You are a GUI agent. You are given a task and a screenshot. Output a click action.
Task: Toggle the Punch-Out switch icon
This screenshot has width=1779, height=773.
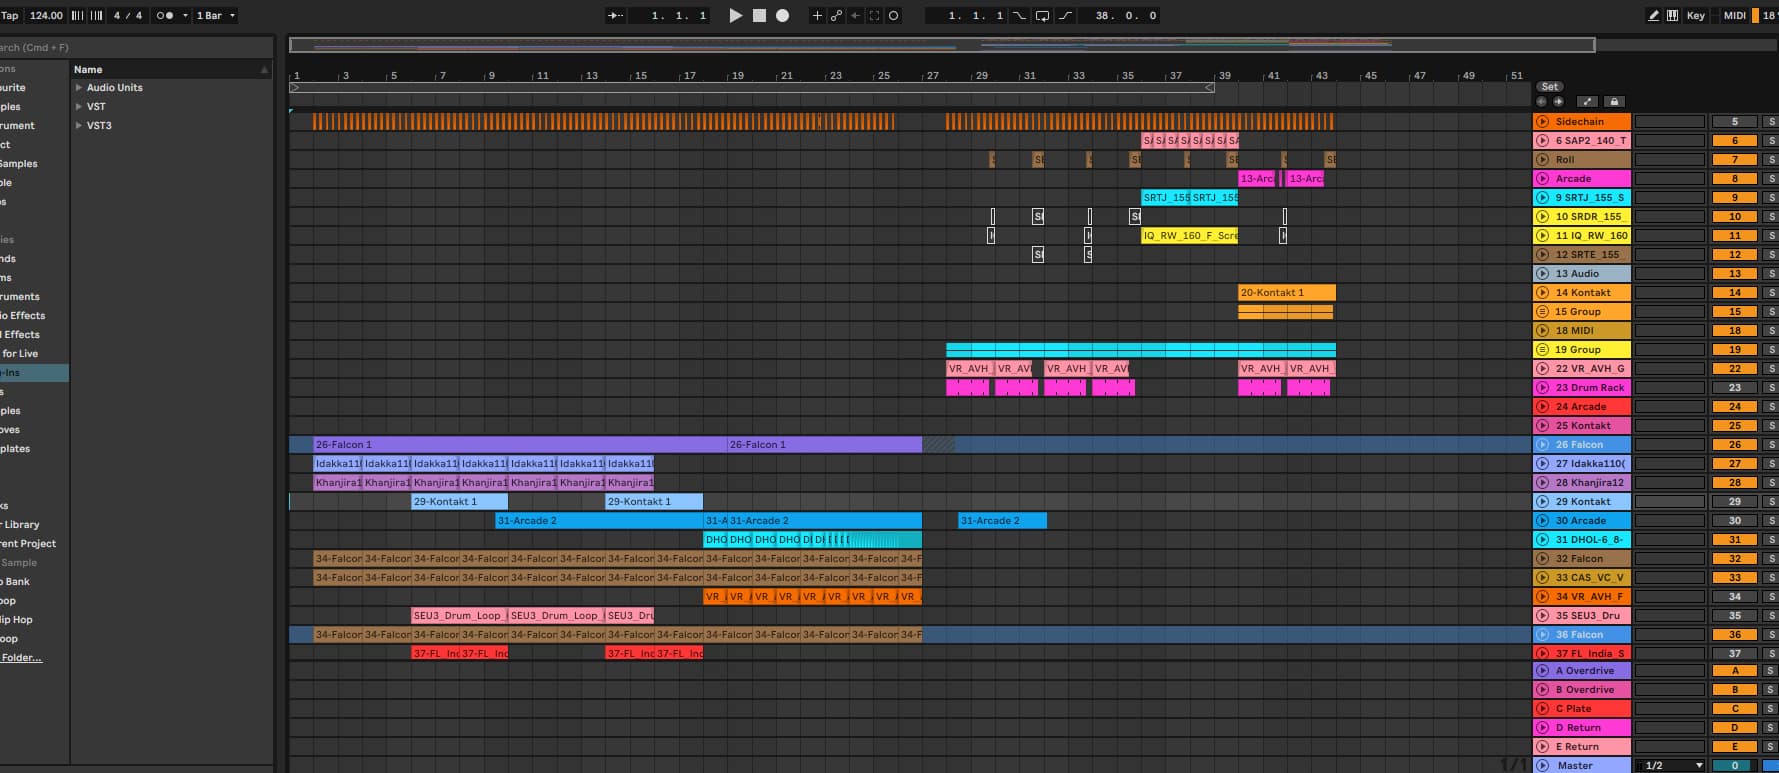[1065, 15]
